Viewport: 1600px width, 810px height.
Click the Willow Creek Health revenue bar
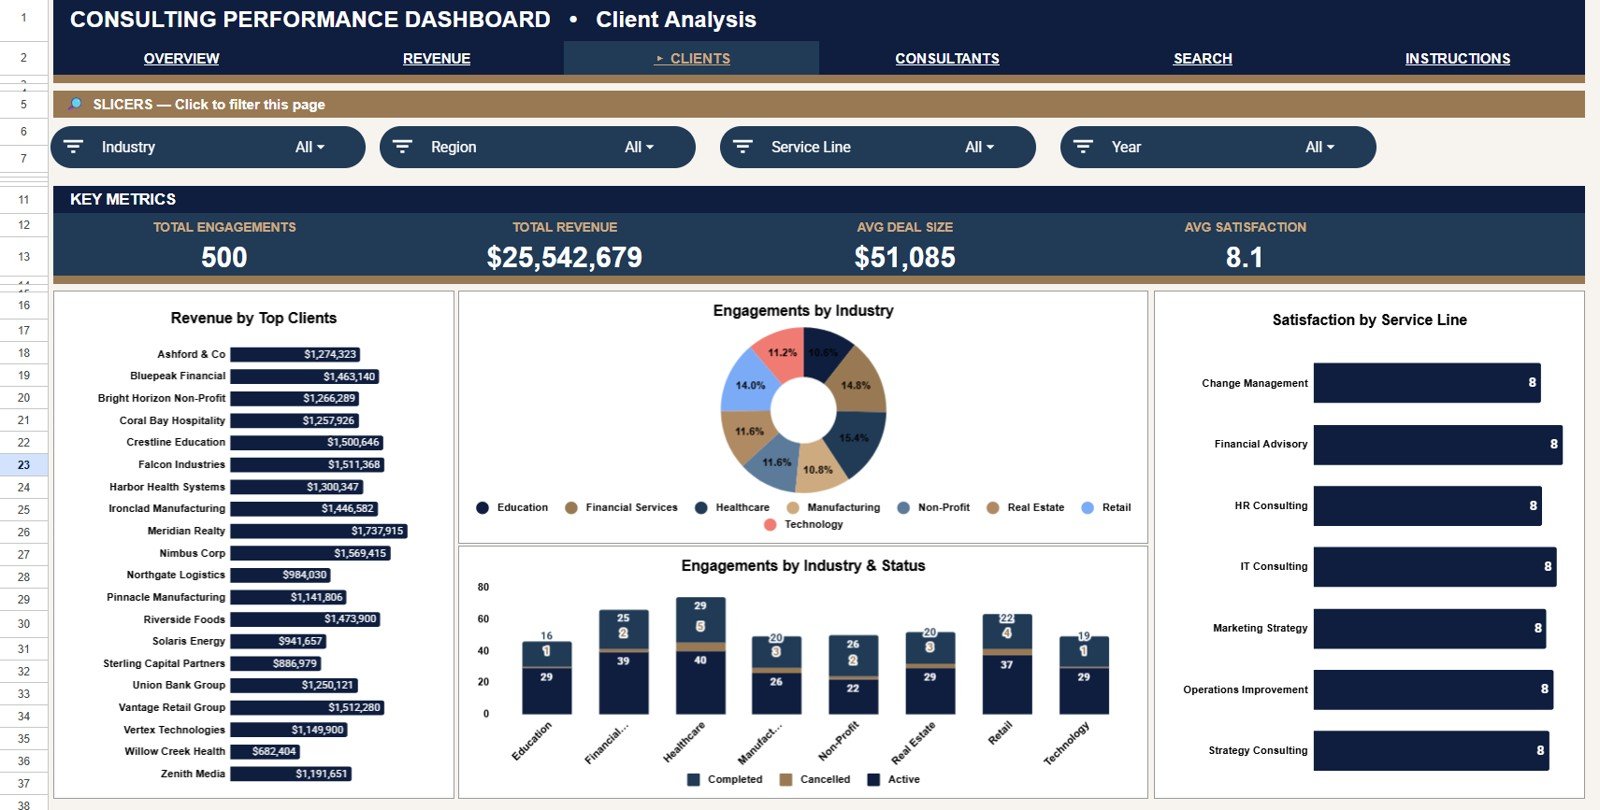[265, 752]
